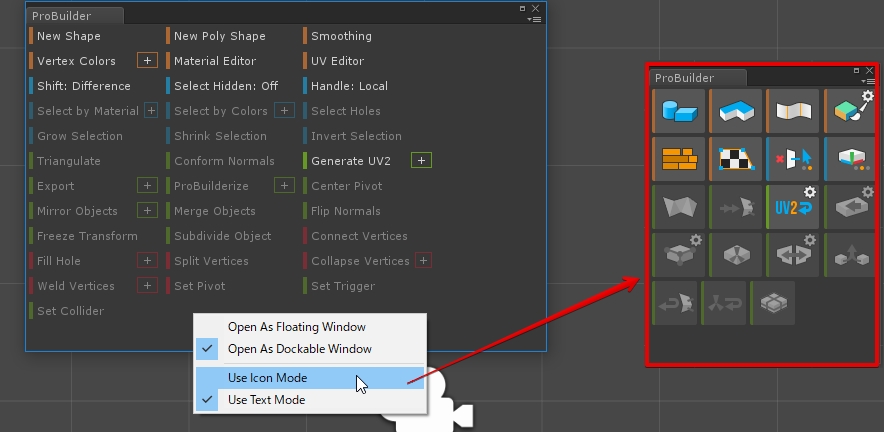The height and width of the screenshot is (432, 884).
Task: Open pane options menu icon of text-mode ProBuilder window
Action: (534, 19)
